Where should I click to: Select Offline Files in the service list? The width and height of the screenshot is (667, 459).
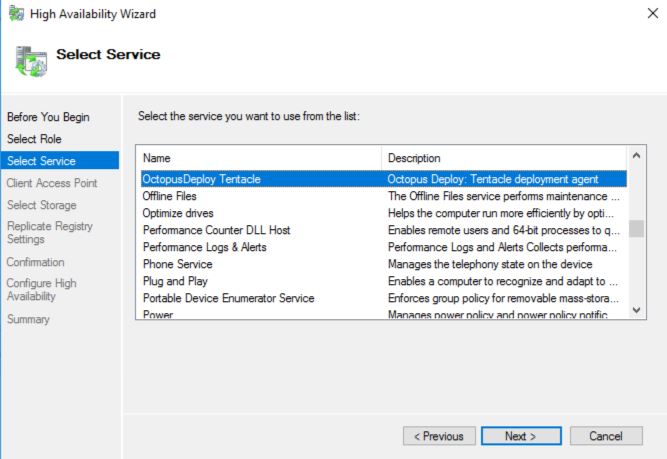coord(170,196)
